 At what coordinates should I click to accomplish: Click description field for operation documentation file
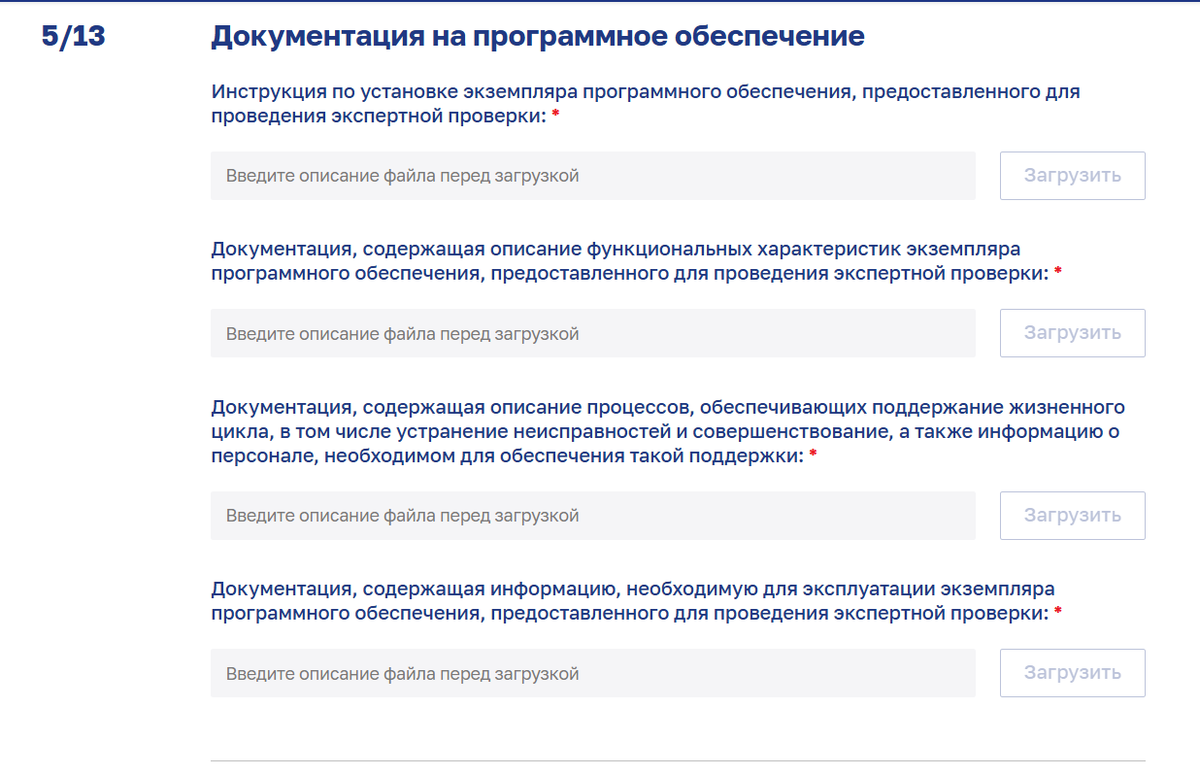(593, 674)
